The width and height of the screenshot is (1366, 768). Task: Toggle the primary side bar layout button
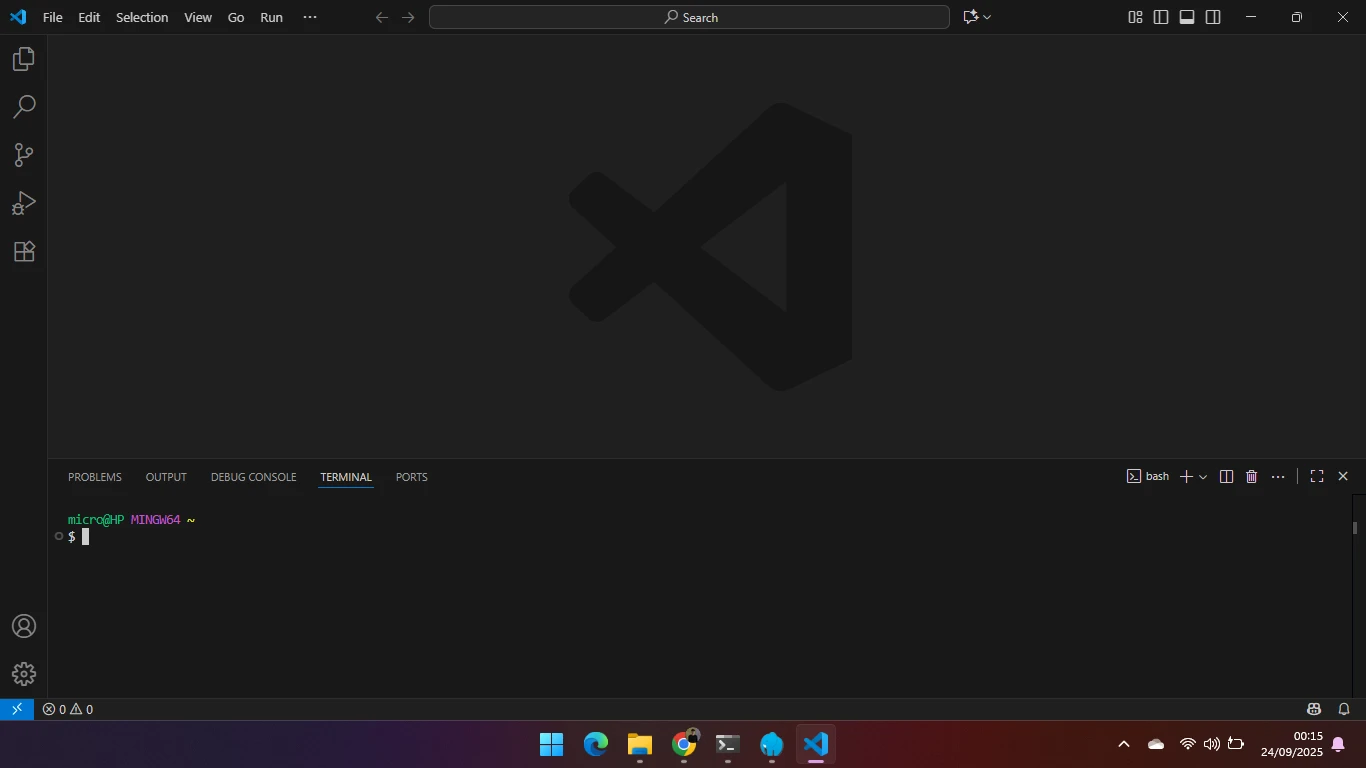[1161, 17]
